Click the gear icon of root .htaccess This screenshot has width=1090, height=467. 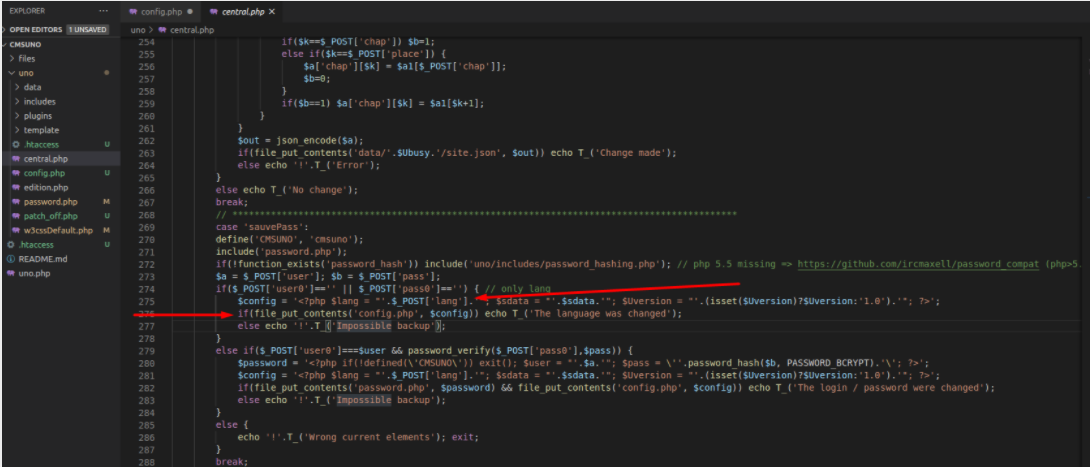click(x=10, y=245)
